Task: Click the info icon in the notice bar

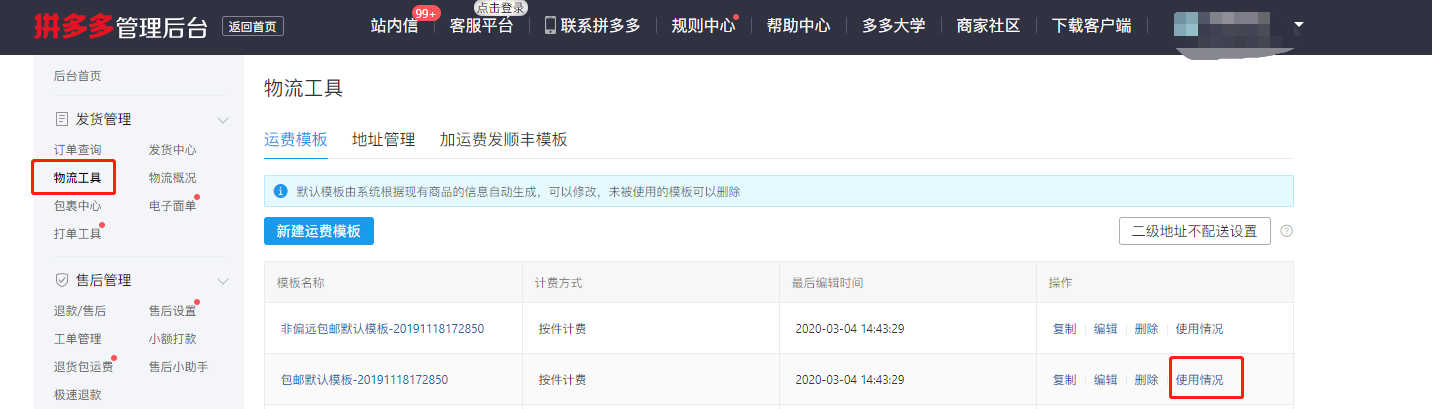Action: [x=280, y=191]
